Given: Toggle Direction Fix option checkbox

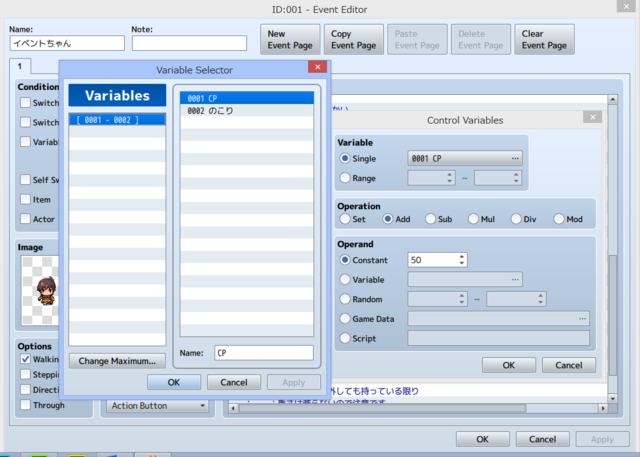Looking at the screenshot, I should point(25,390).
